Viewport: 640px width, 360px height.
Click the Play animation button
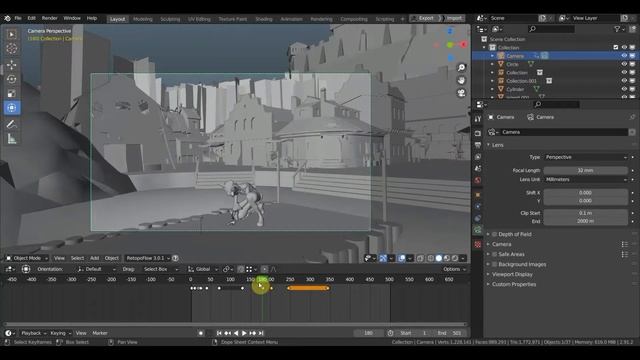tap(244, 333)
